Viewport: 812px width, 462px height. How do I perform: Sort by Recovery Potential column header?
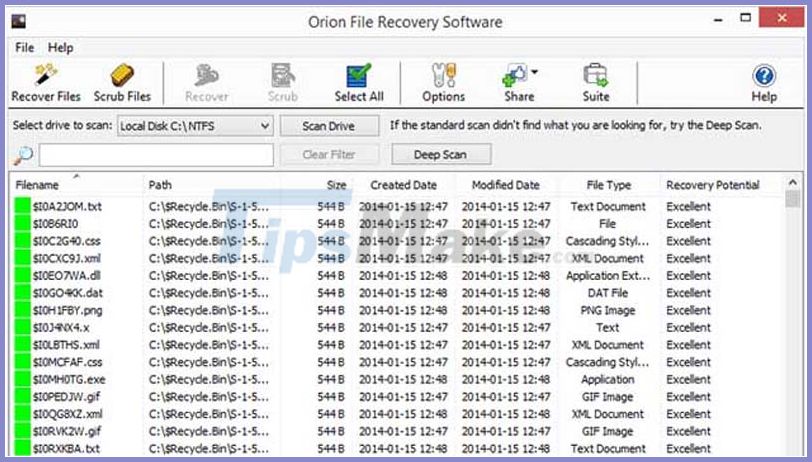713,185
